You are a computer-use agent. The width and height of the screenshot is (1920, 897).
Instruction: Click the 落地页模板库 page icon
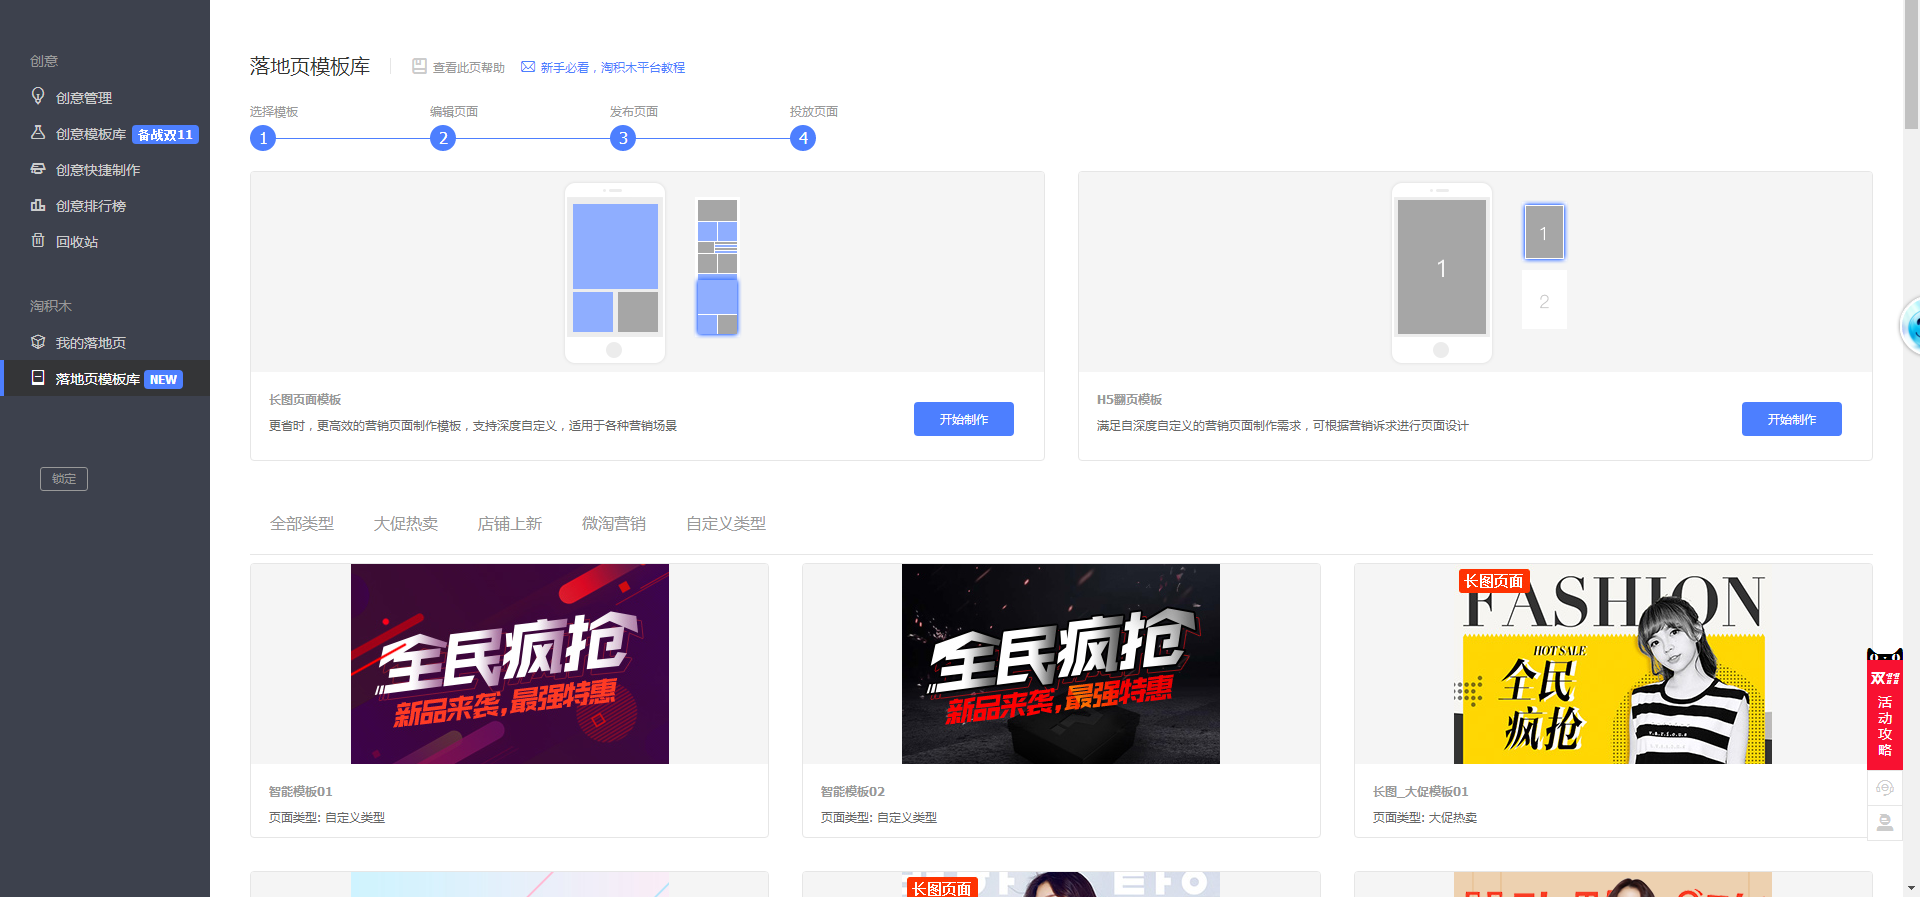(38, 378)
